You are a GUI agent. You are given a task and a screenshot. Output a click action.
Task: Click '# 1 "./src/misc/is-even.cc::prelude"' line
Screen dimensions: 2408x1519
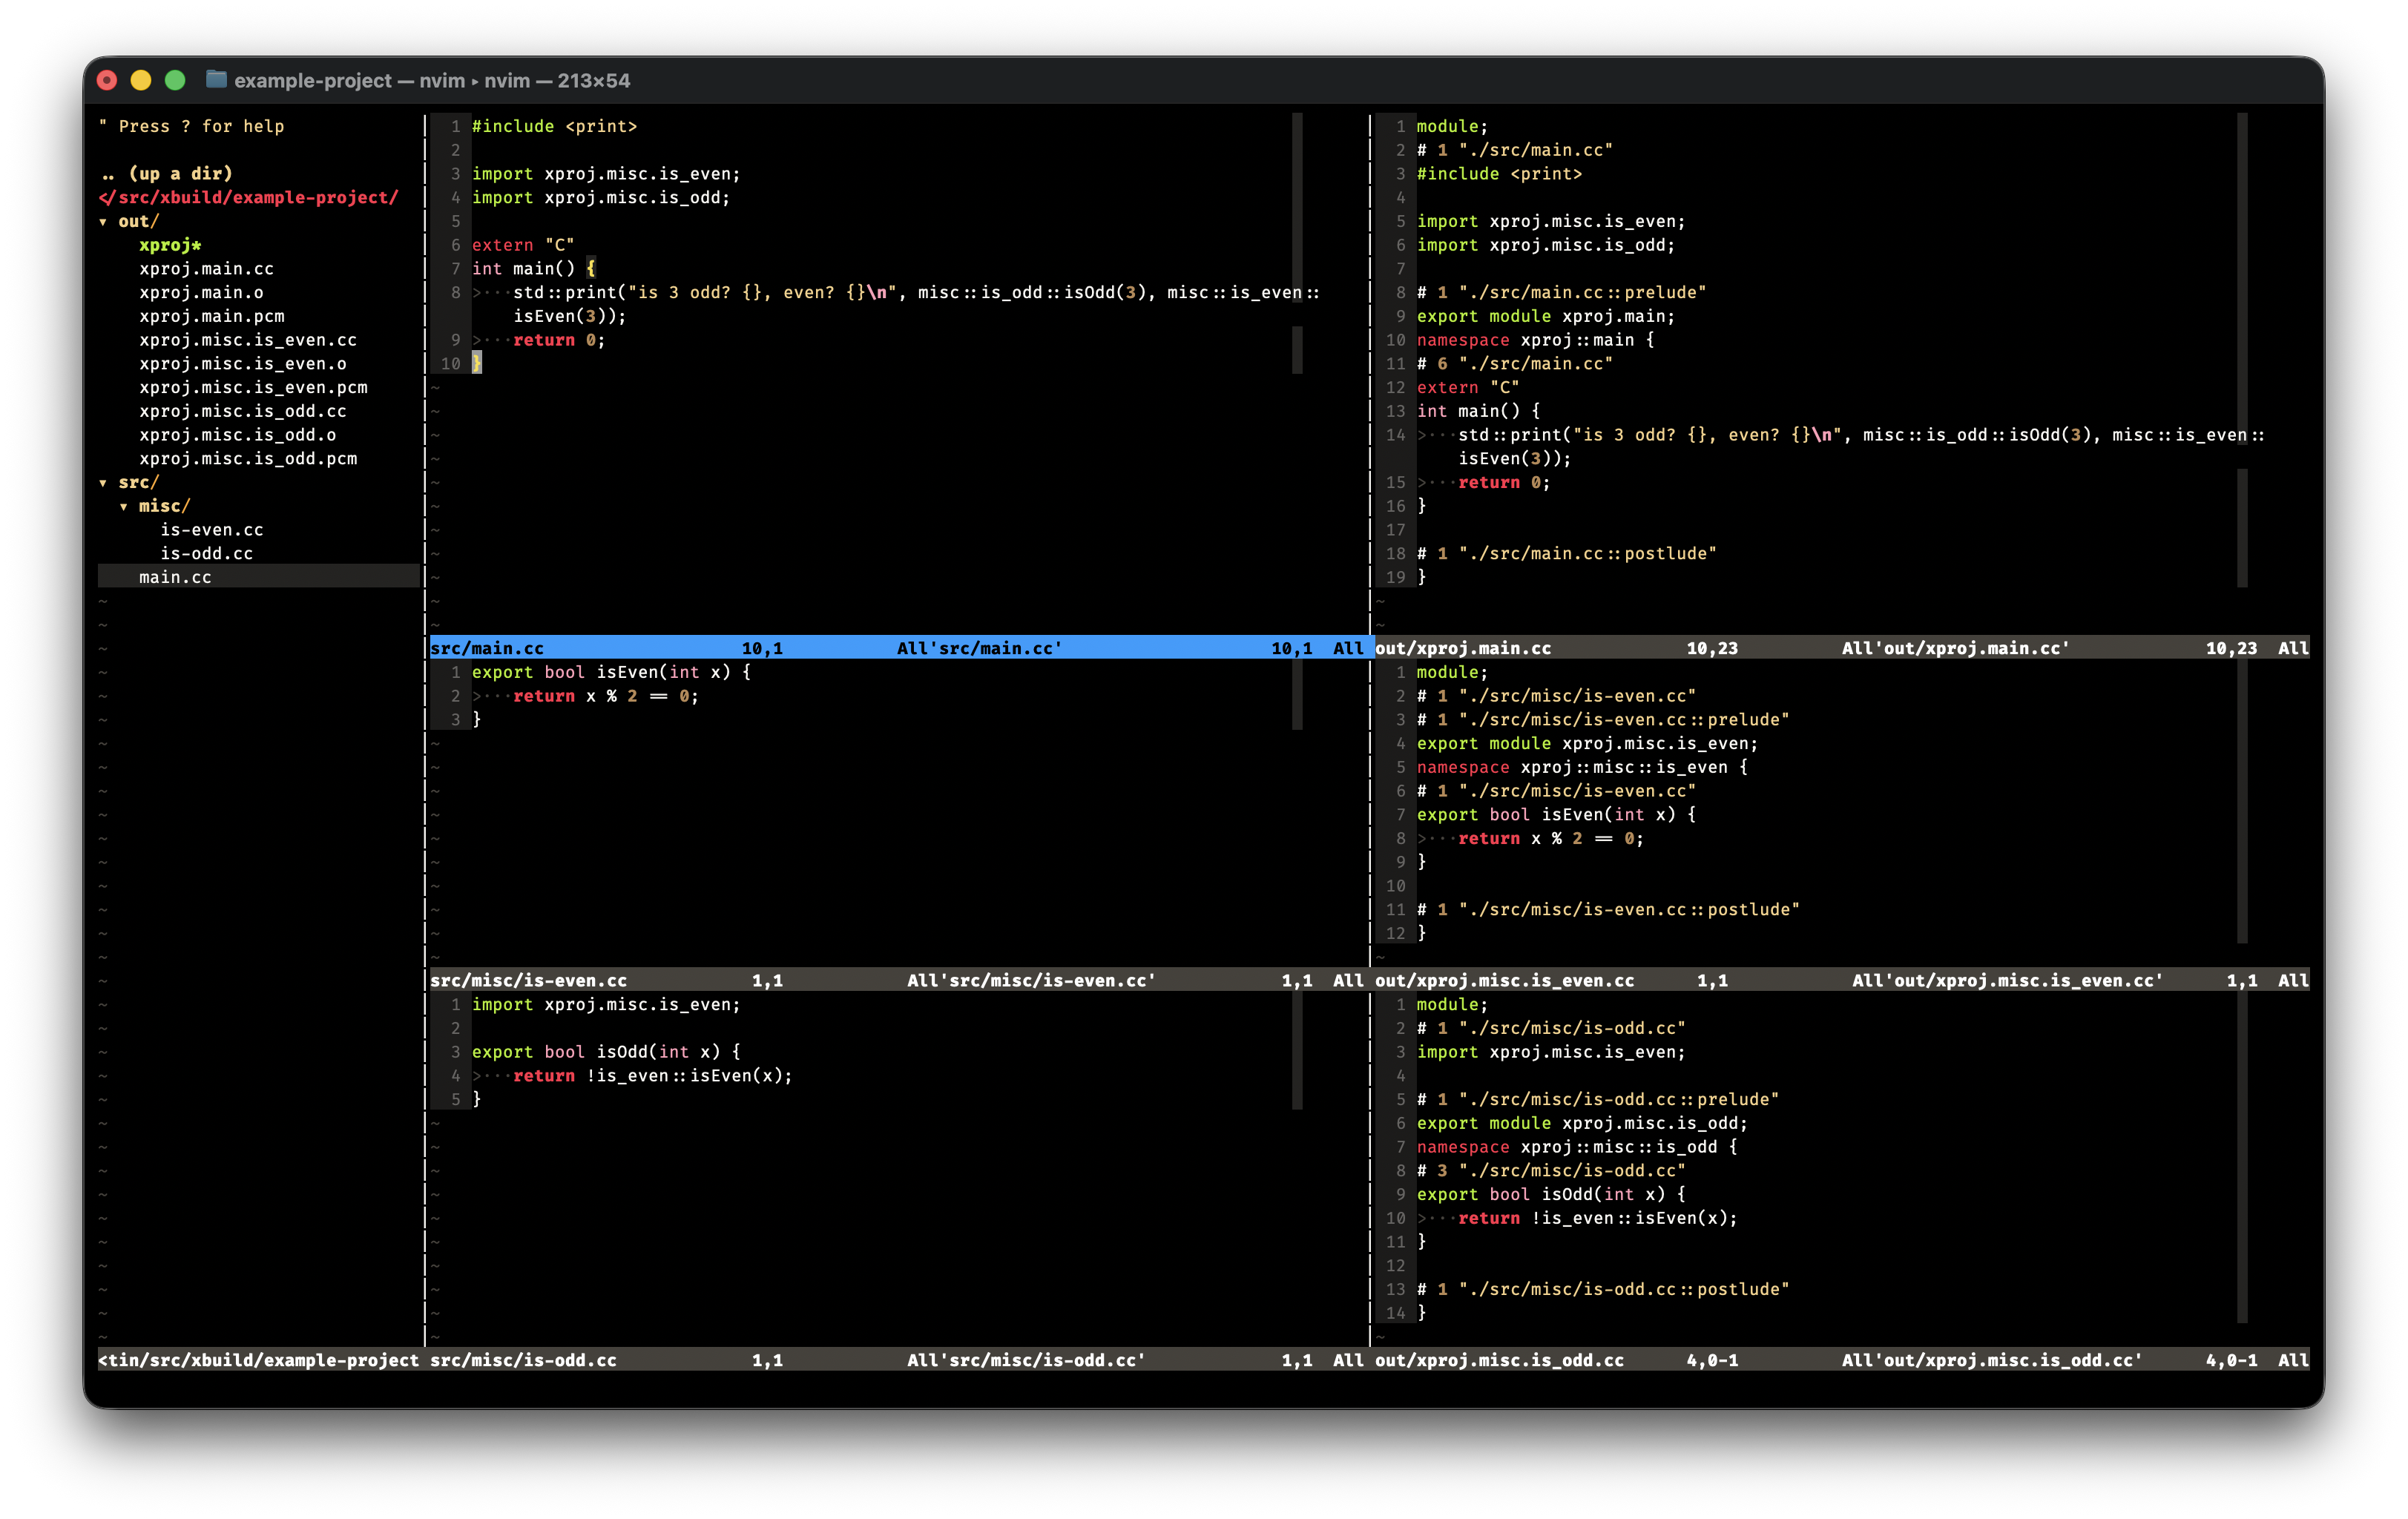(1603, 720)
